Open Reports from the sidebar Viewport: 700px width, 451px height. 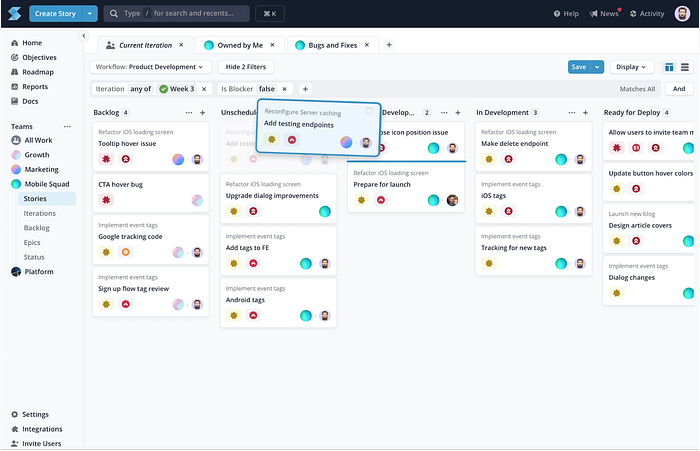tap(29, 87)
